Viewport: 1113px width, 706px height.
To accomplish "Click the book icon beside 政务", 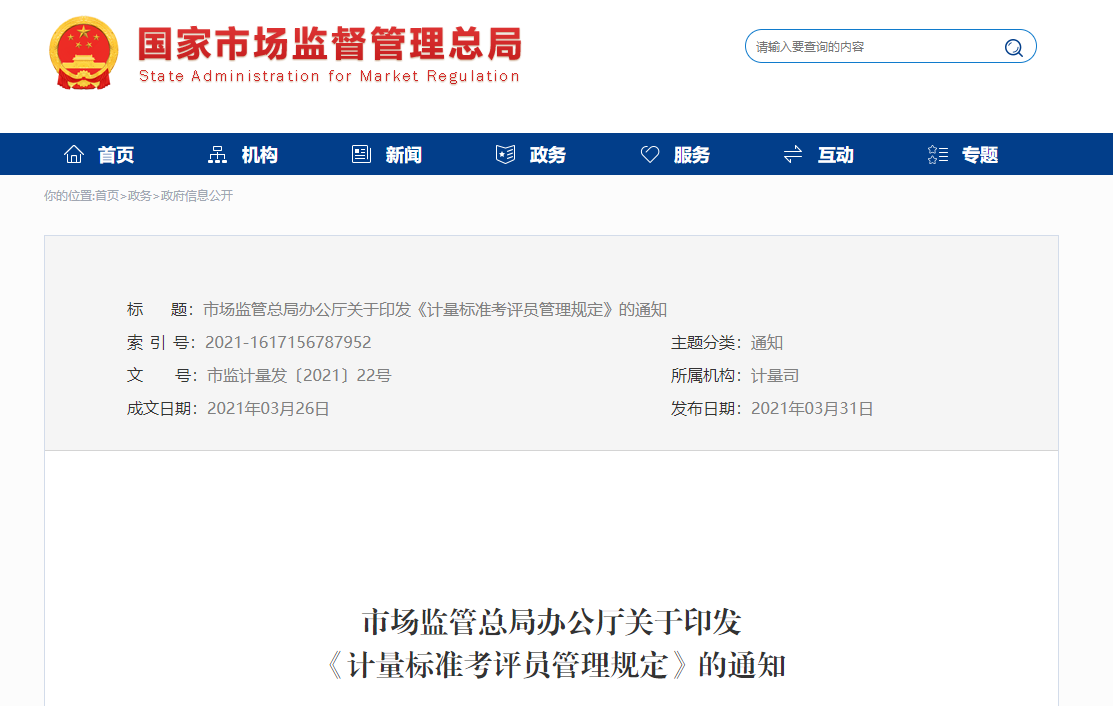I will pyautogui.click(x=505, y=154).
